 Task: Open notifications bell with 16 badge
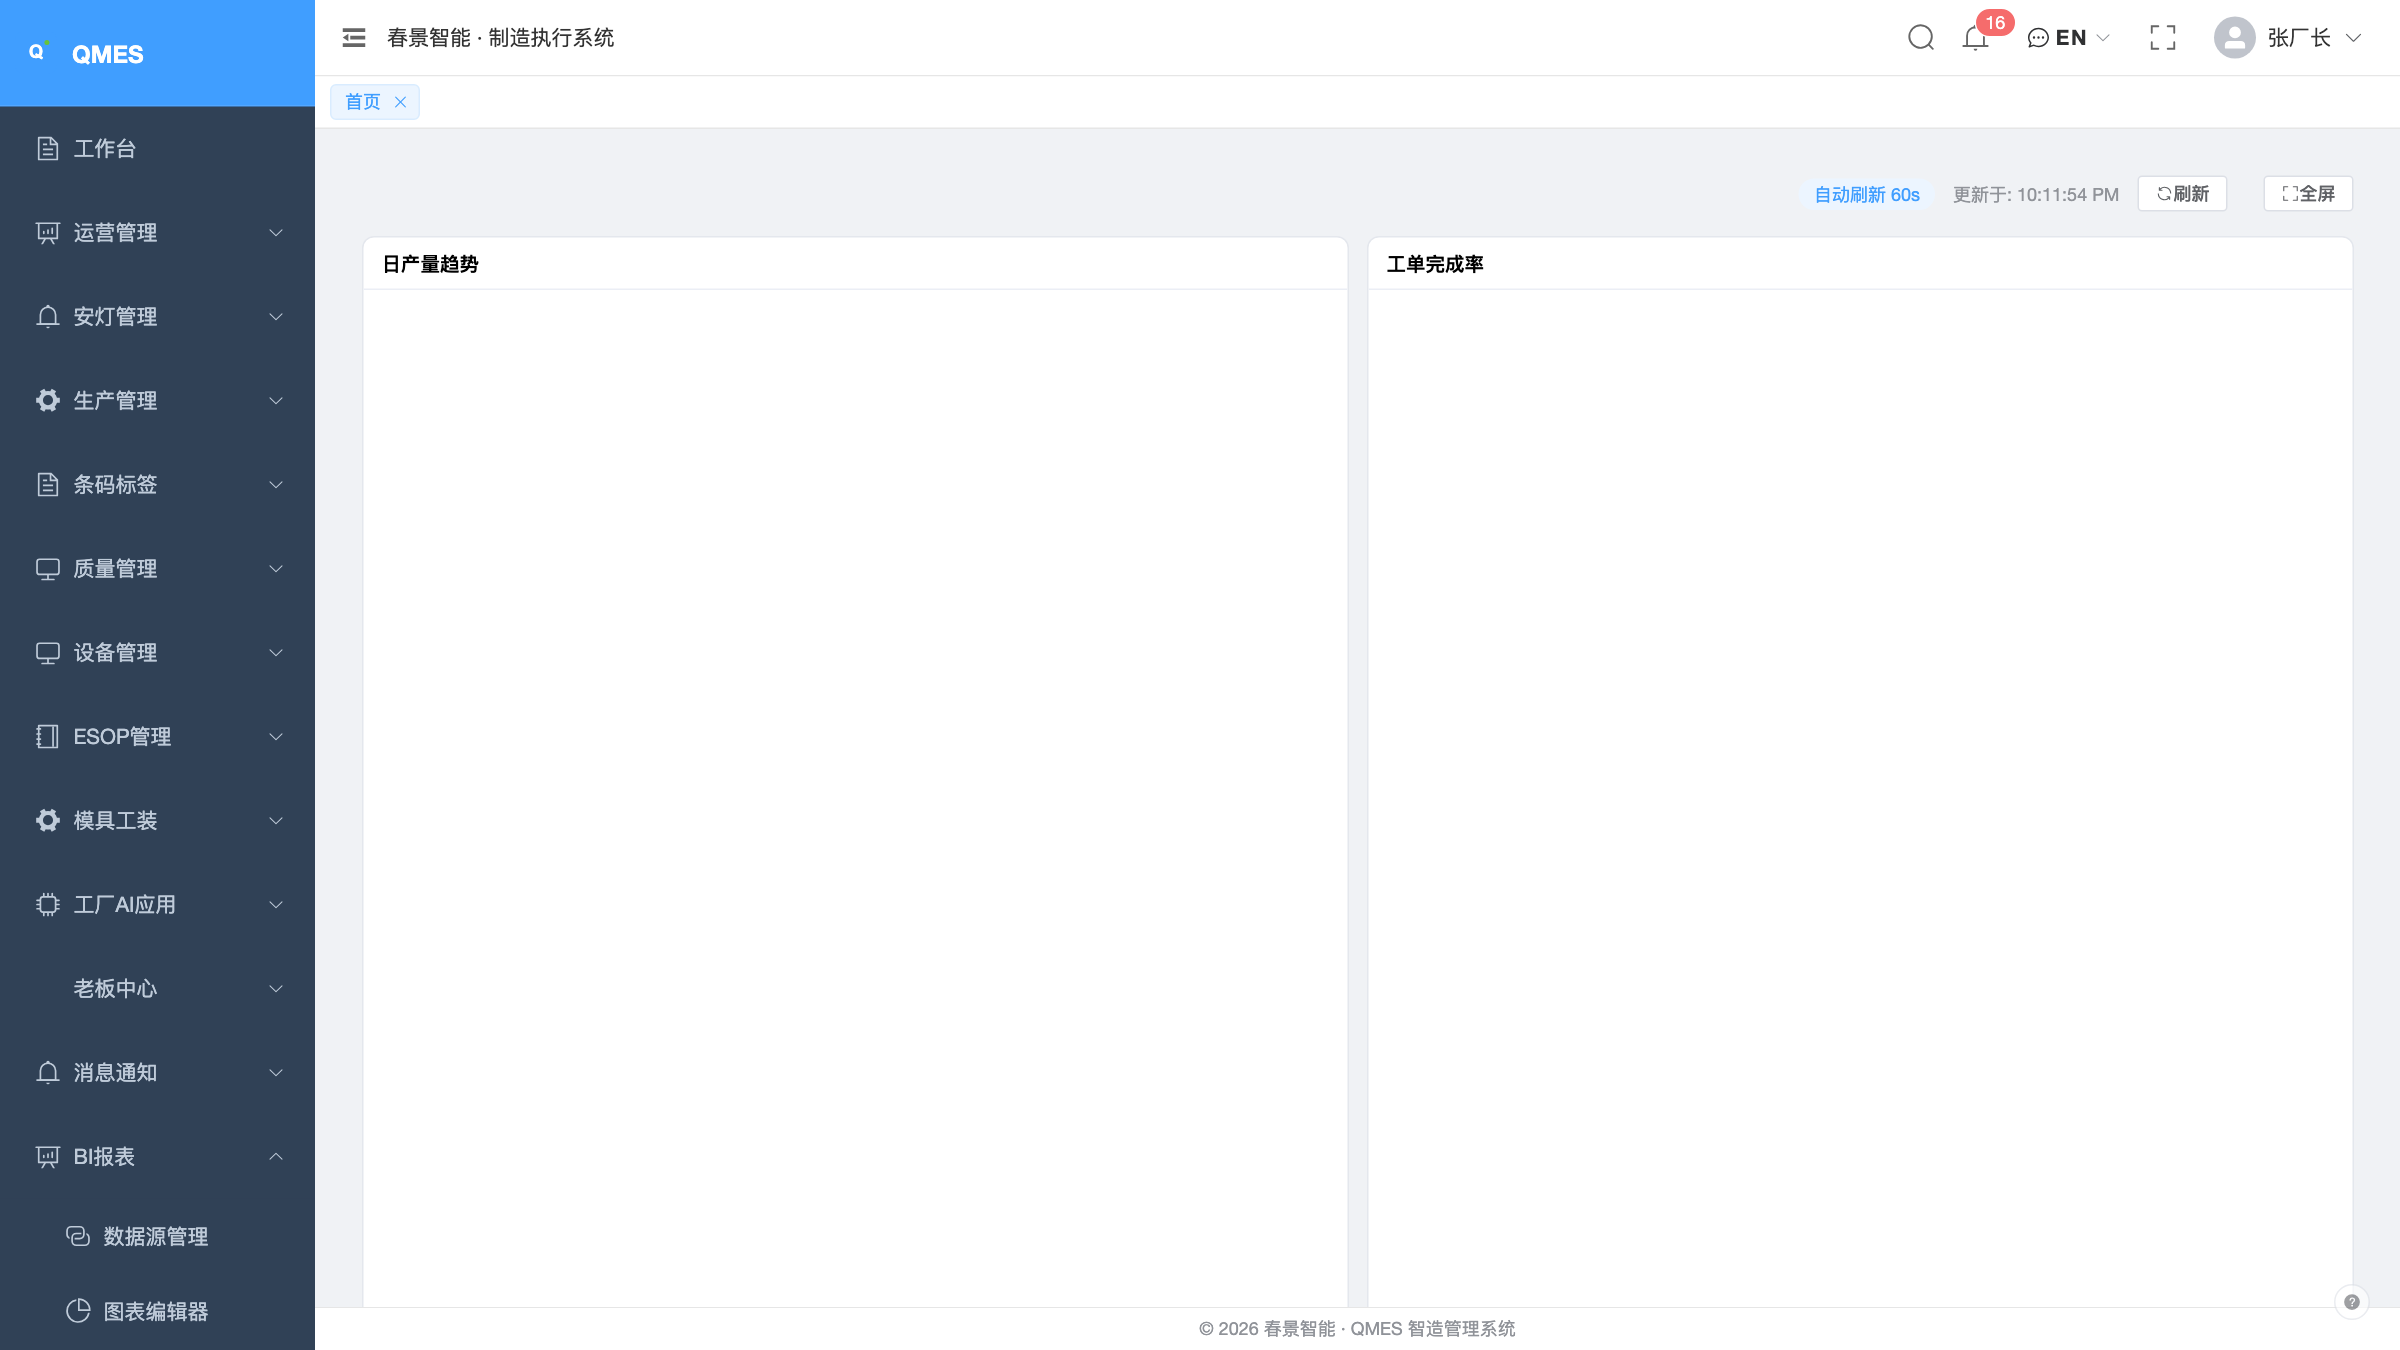click(x=1976, y=38)
